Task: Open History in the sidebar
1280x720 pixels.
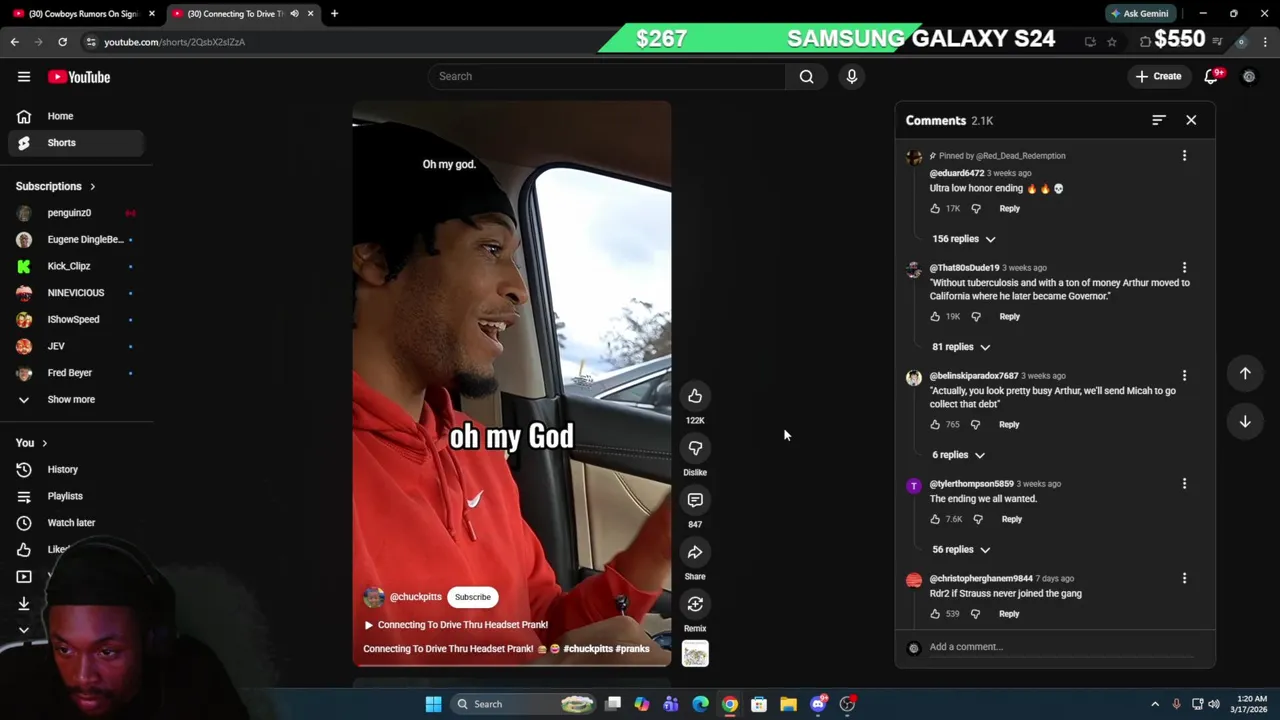Action: point(77,469)
